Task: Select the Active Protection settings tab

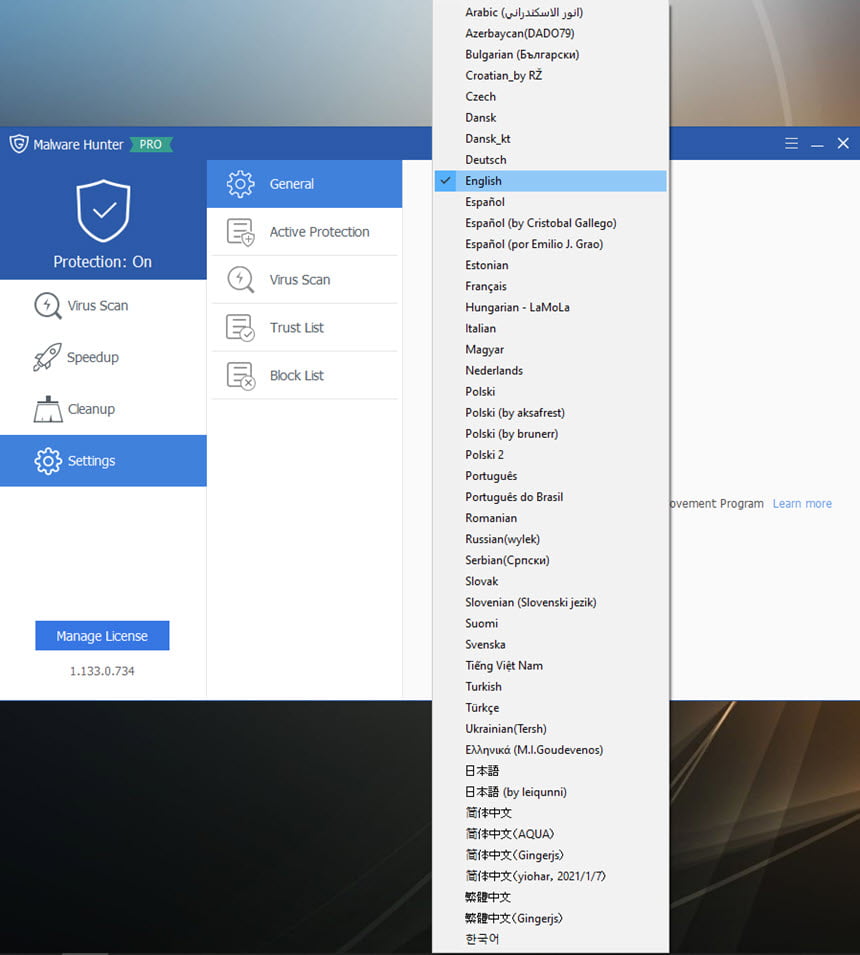Action: point(305,232)
